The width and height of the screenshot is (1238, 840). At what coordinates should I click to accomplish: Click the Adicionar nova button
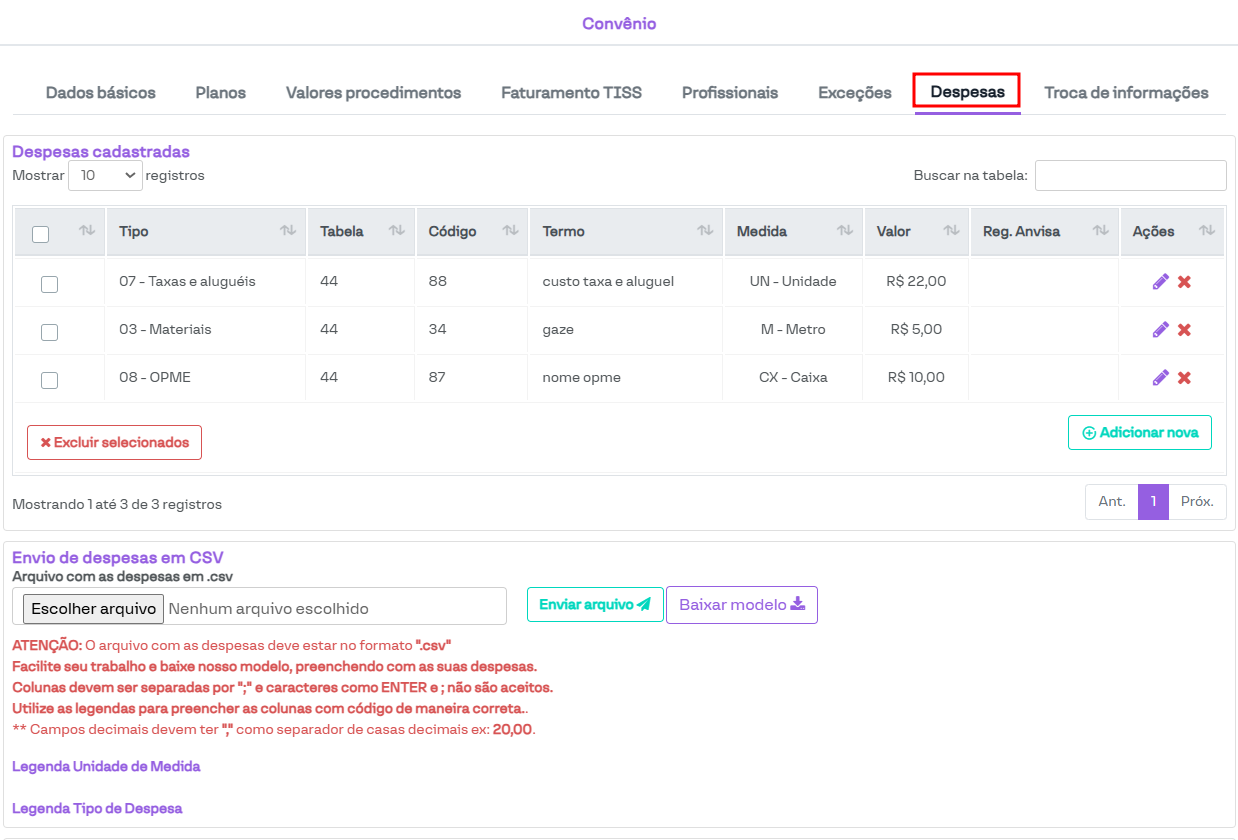point(1139,433)
